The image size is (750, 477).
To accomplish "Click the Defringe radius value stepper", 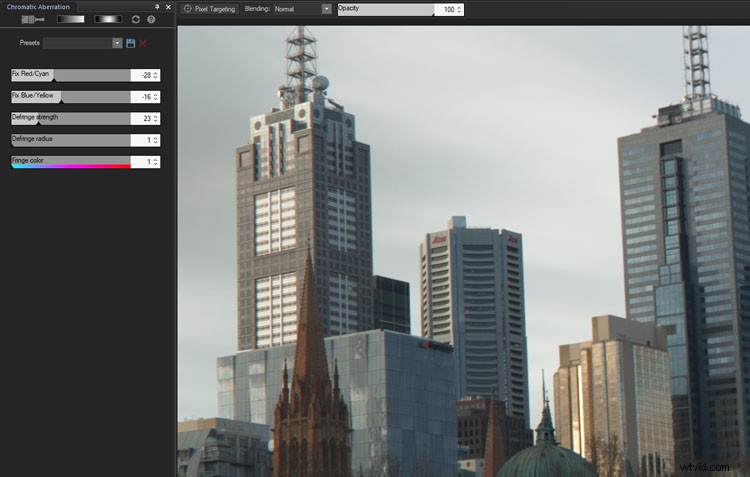I will 155,140.
